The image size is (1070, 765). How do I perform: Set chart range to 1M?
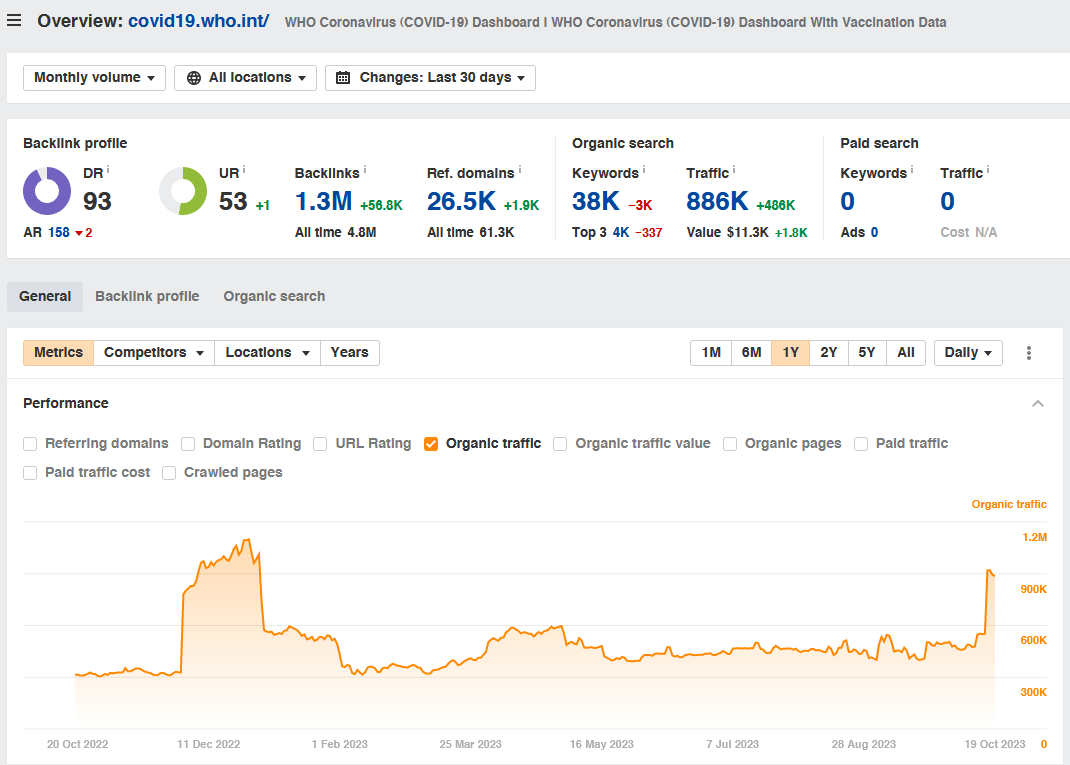click(711, 353)
